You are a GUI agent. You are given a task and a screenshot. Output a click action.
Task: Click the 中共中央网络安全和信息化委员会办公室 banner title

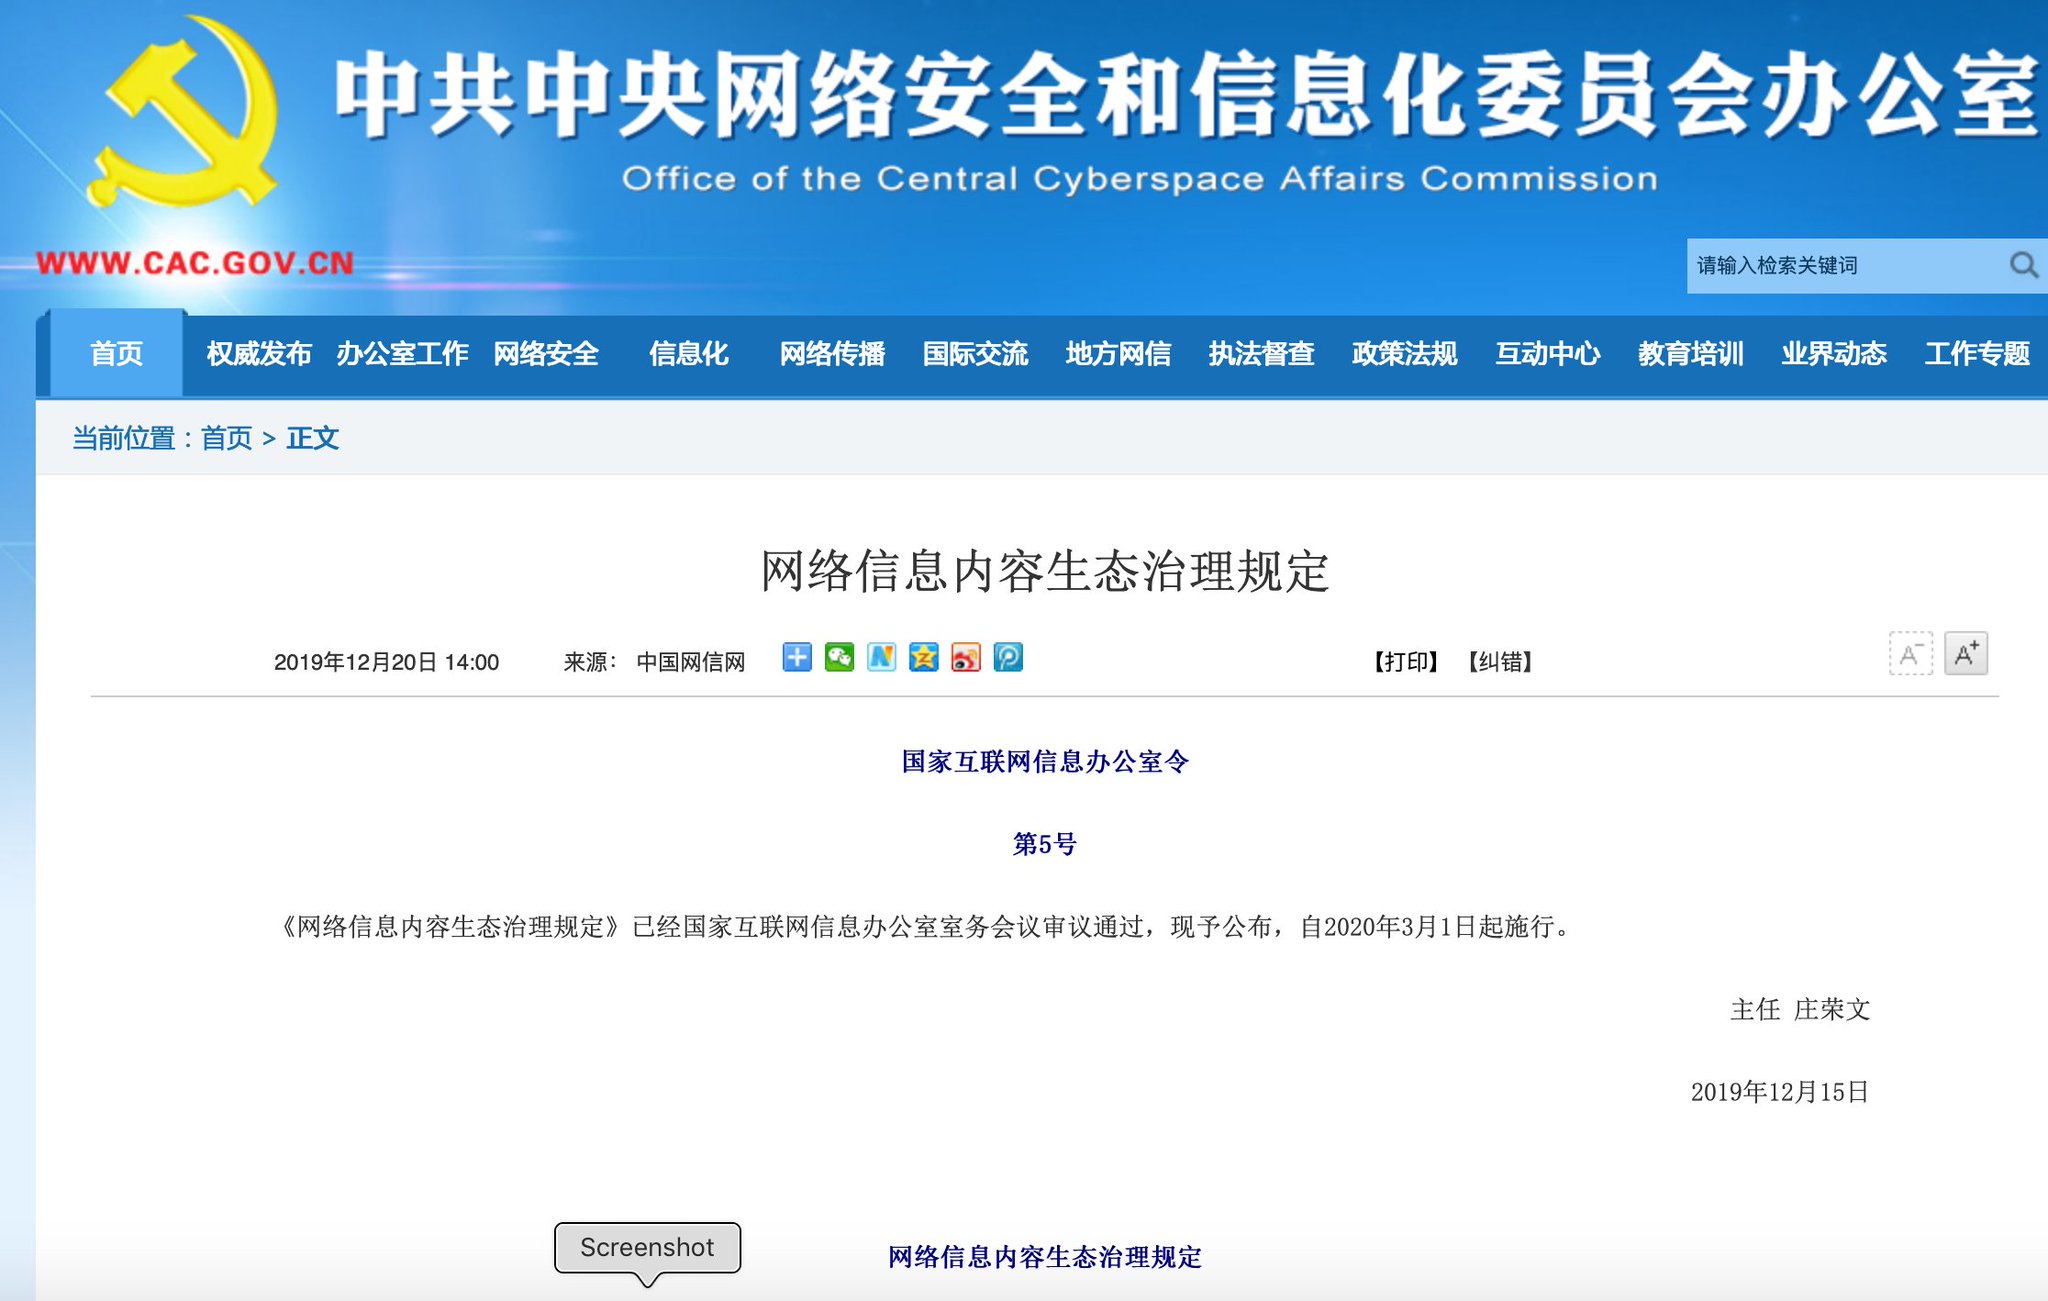[x=1187, y=93]
